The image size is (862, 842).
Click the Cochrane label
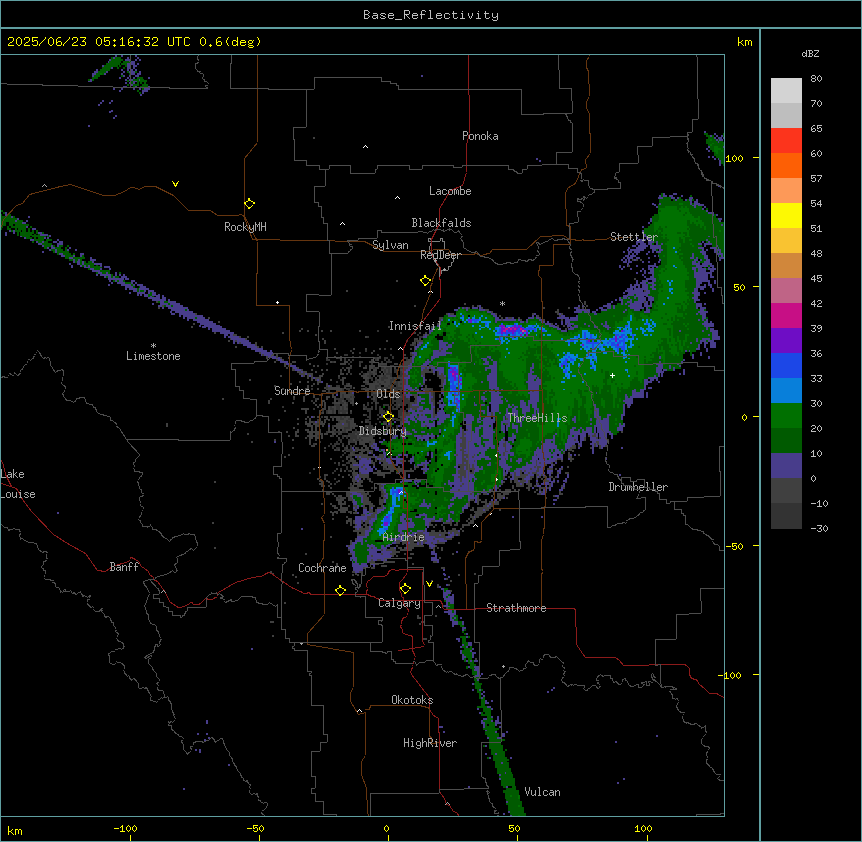click(x=322, y=568)
